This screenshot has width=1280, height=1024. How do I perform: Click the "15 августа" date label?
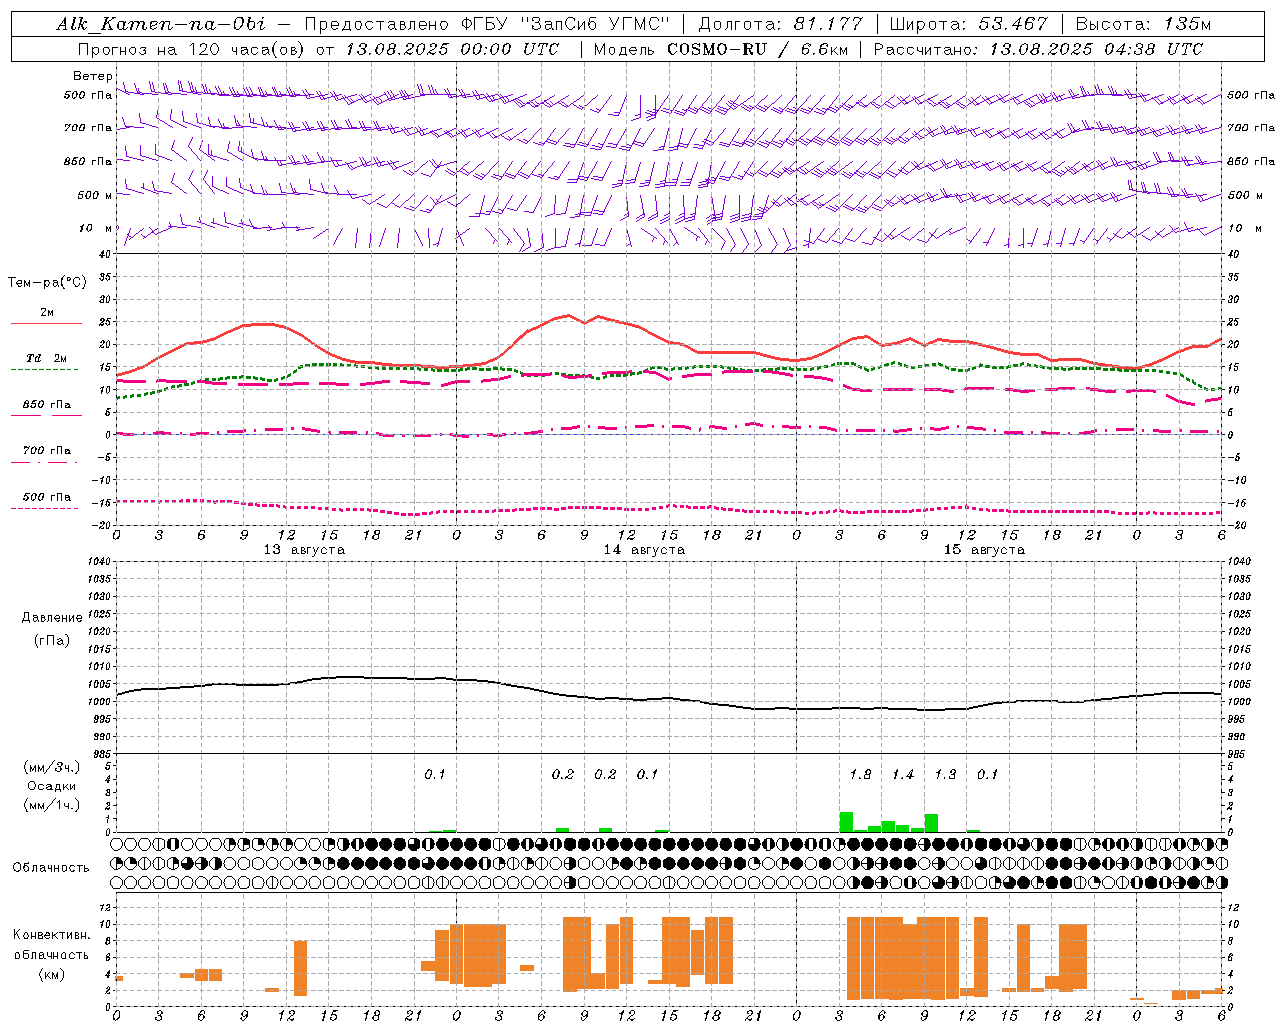pos(984,550)
